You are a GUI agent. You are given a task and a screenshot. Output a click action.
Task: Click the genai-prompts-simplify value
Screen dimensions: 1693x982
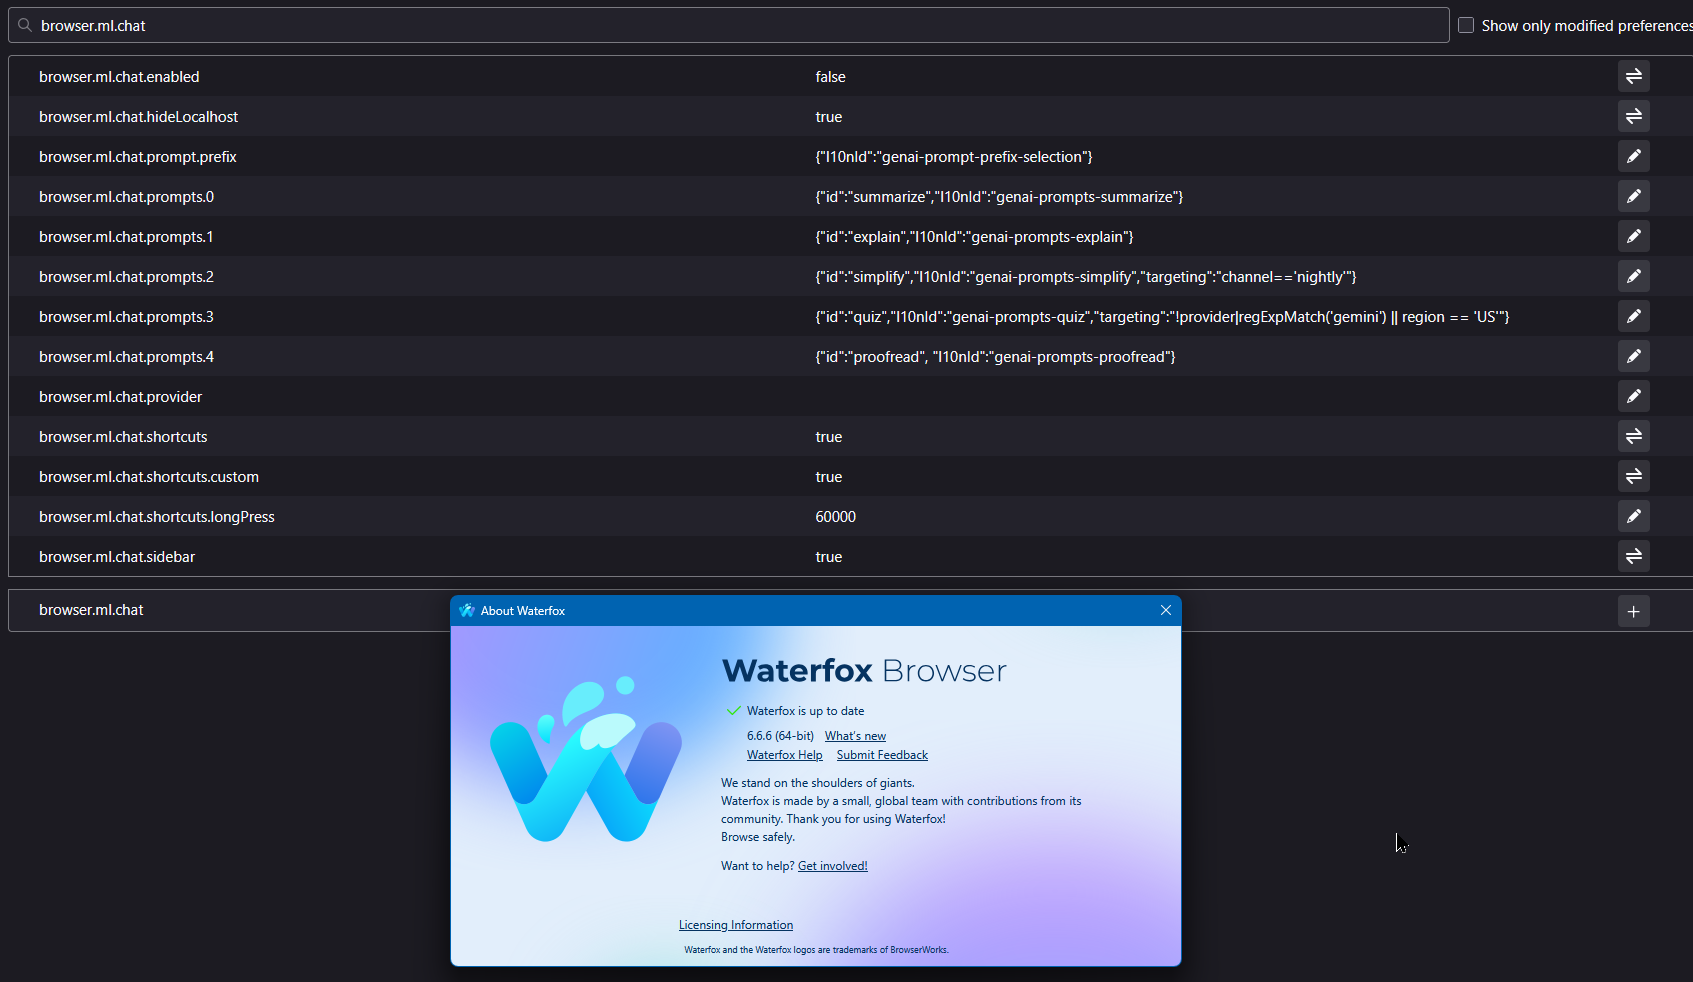(1086, 277)
